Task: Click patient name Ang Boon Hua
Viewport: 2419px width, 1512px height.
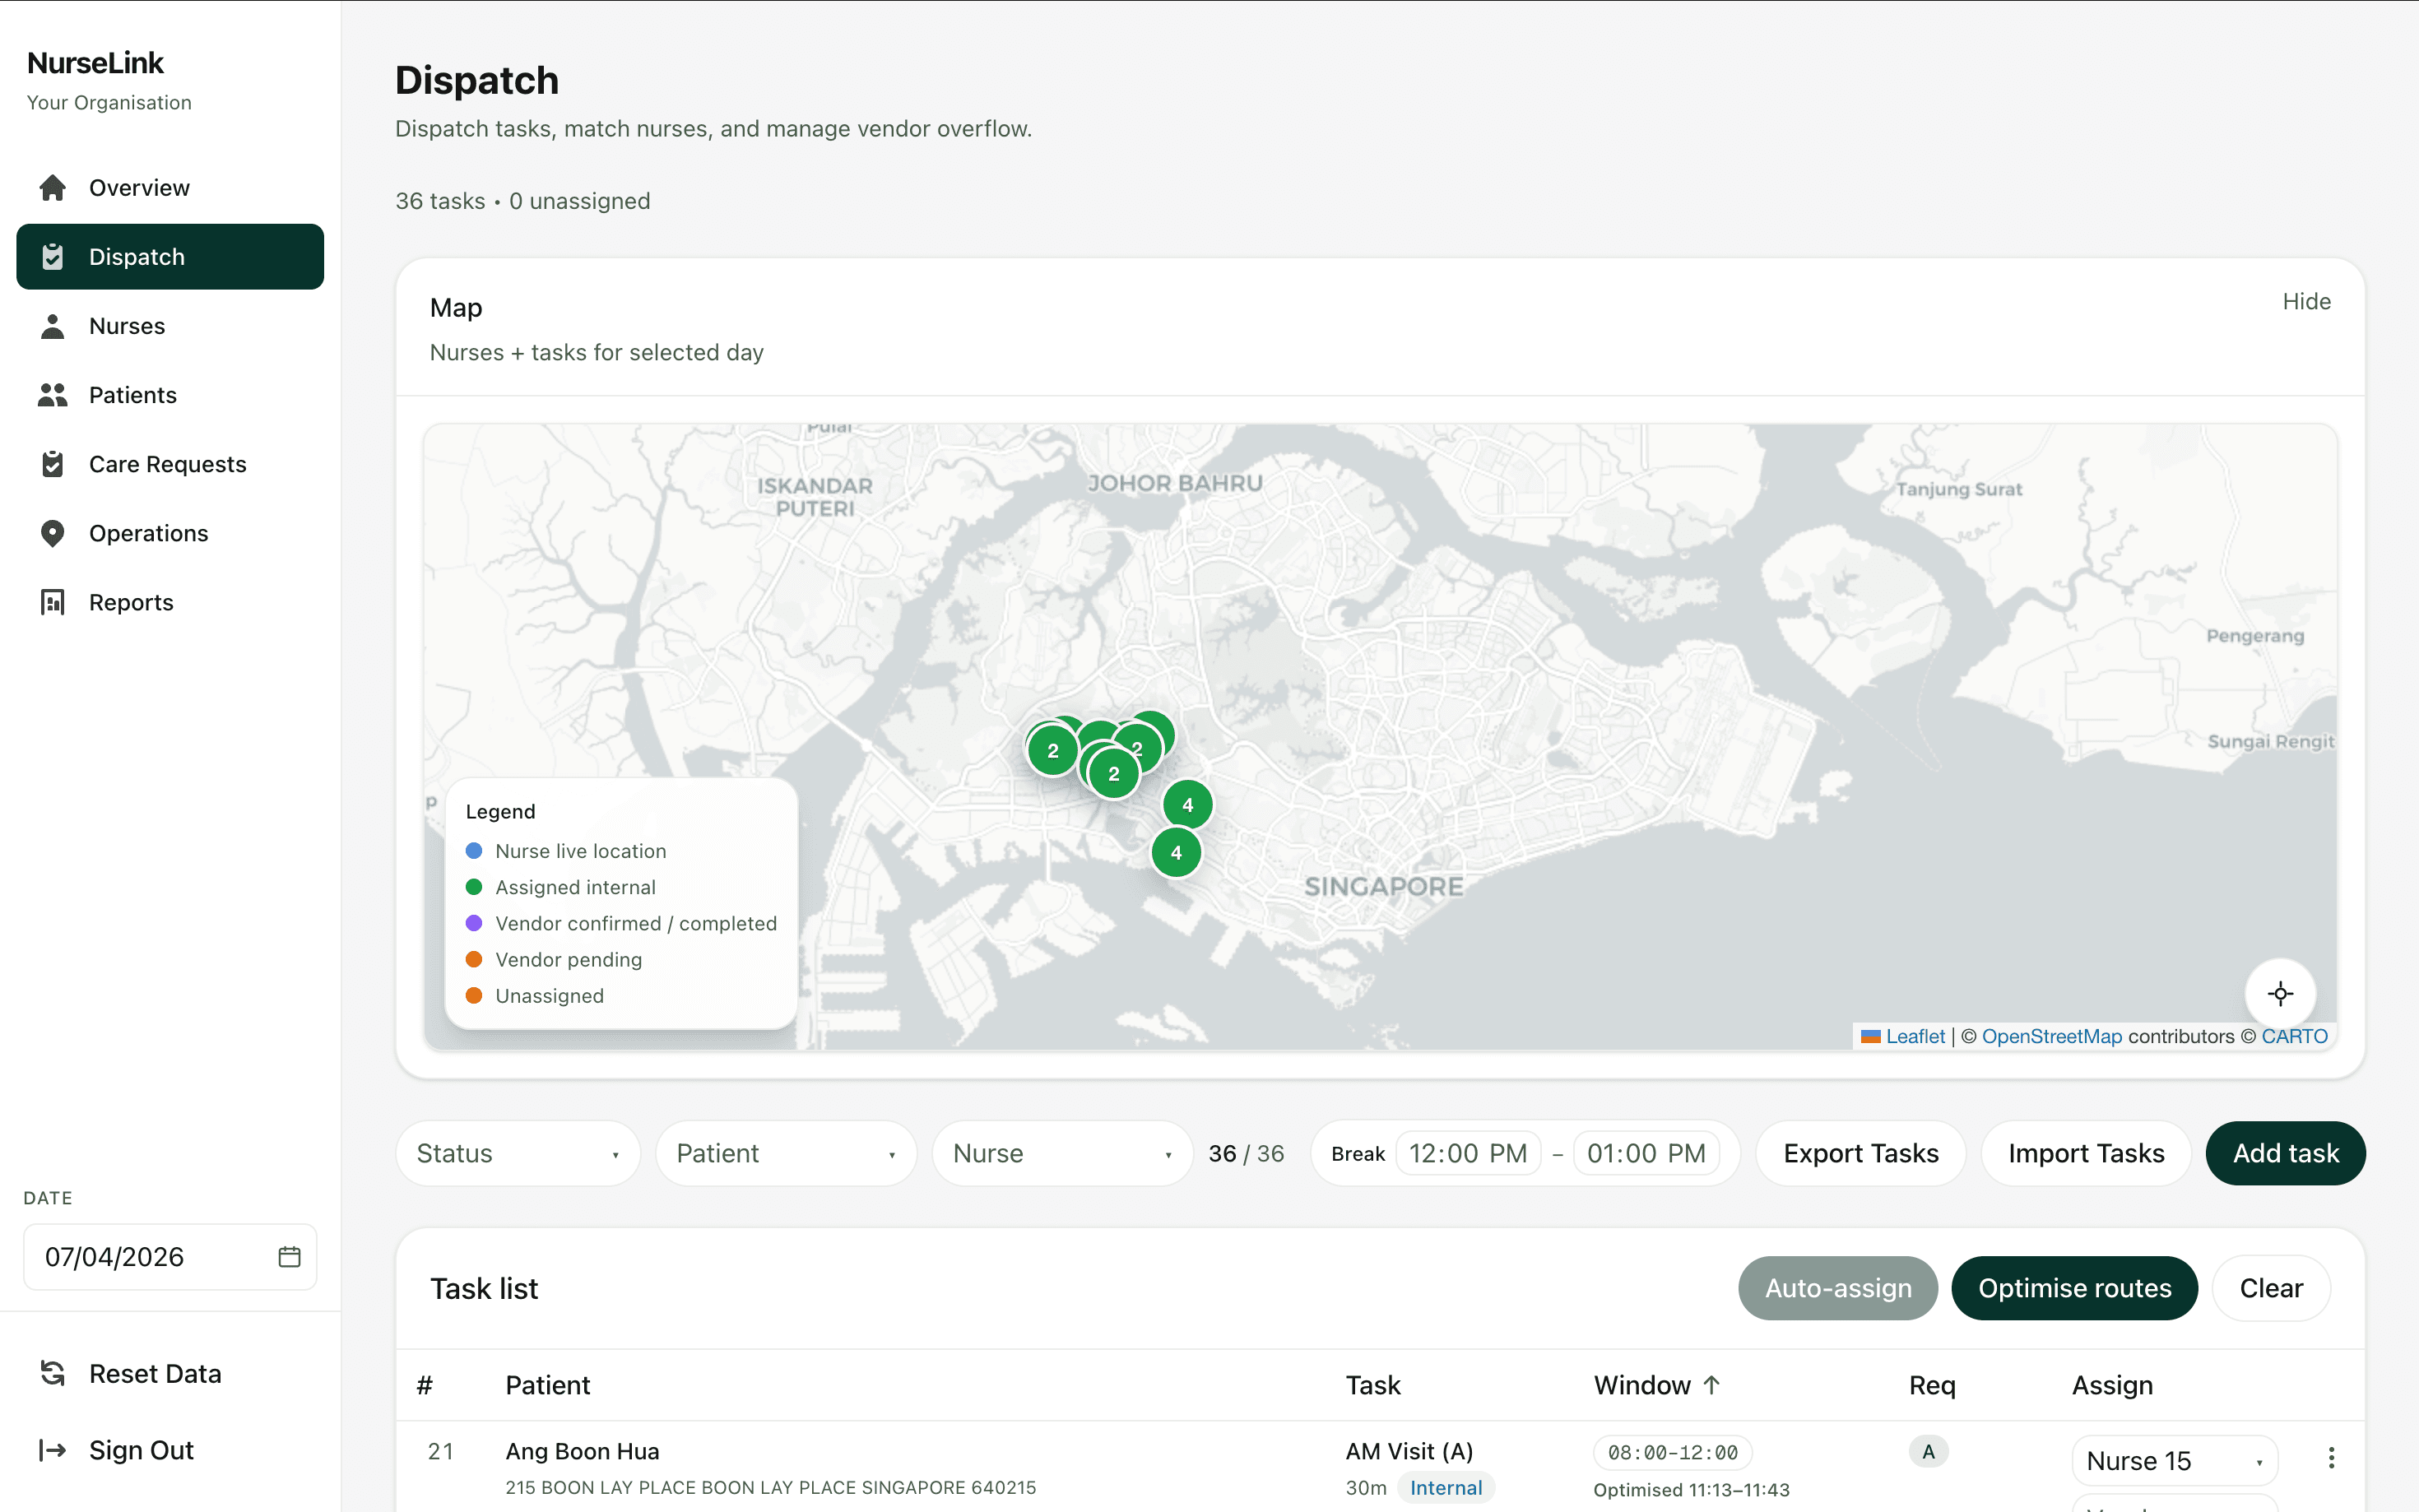Action: (582, 1451)
